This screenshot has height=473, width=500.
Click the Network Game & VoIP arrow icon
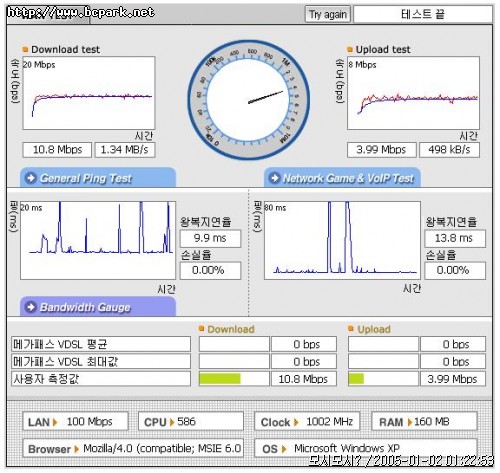(x=275, y=178)
